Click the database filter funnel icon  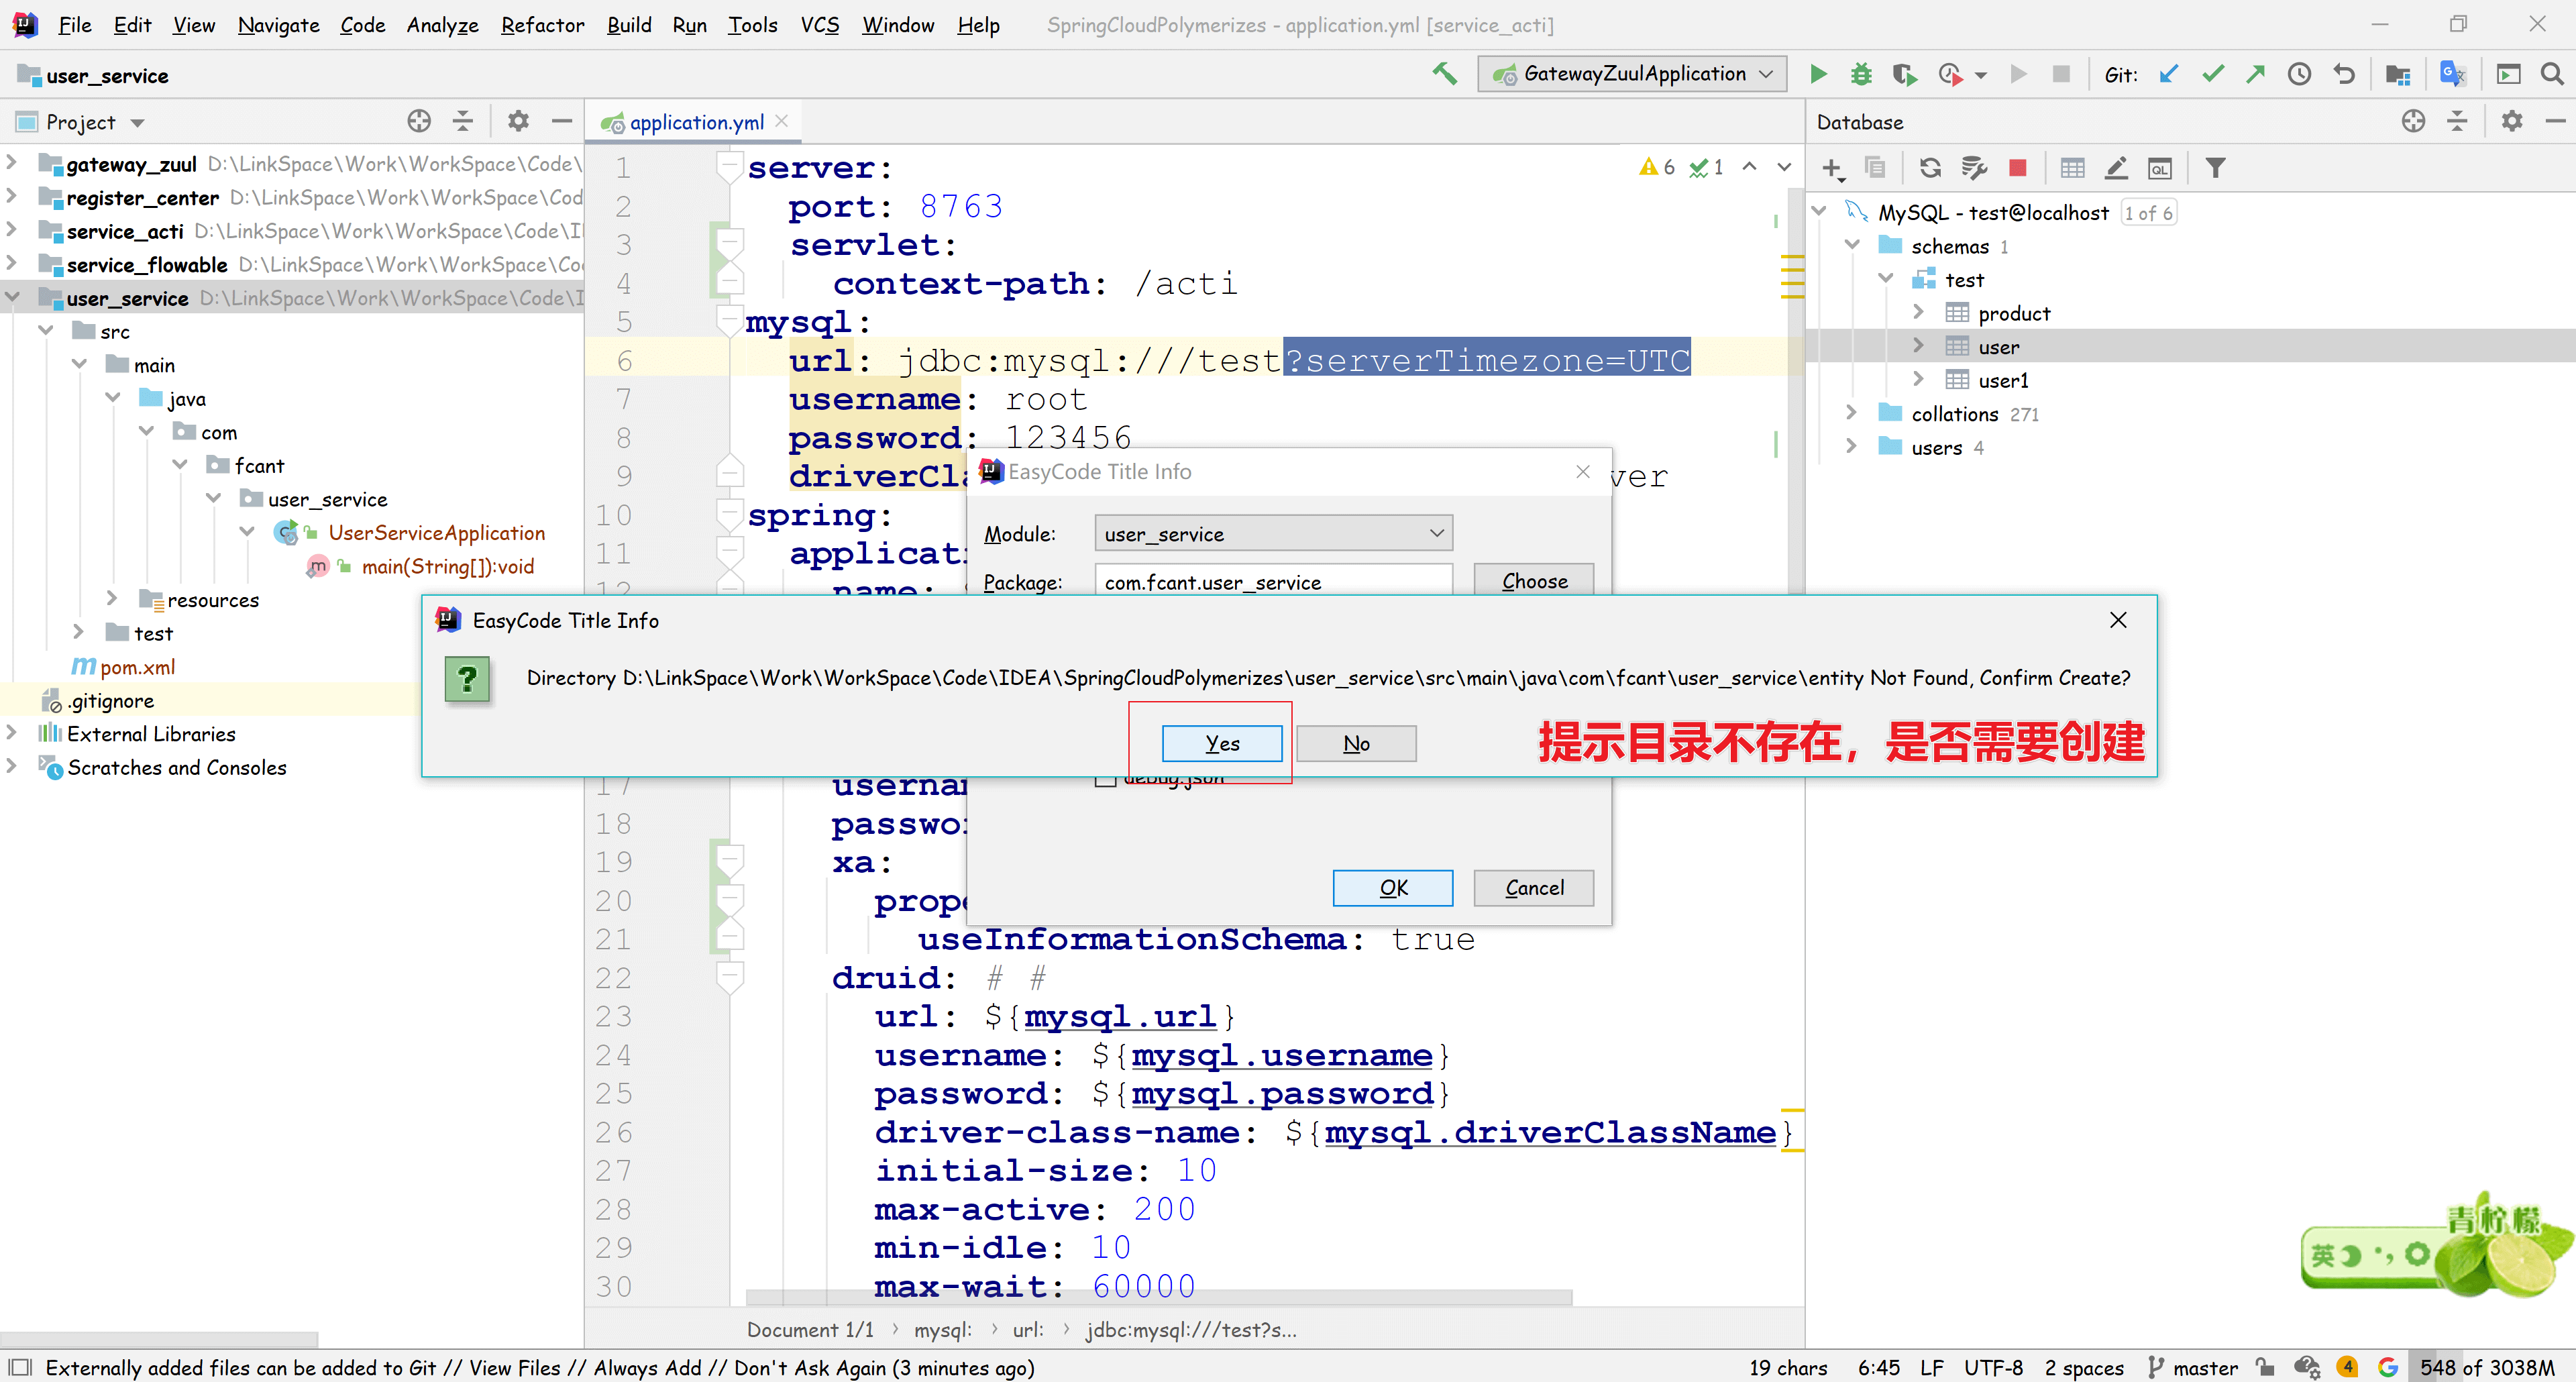click(2215, 168)
